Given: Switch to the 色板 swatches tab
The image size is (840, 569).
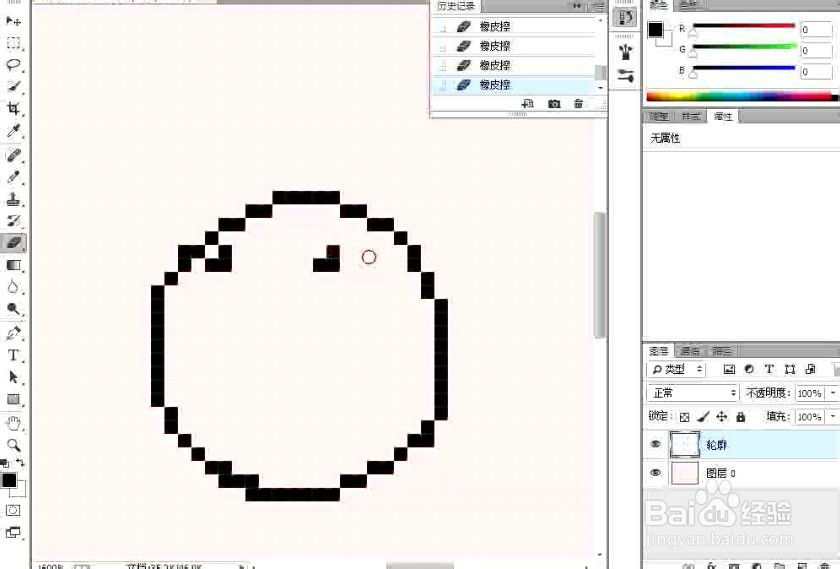Looking at the screenshot, I should click(x=689, y=5).
